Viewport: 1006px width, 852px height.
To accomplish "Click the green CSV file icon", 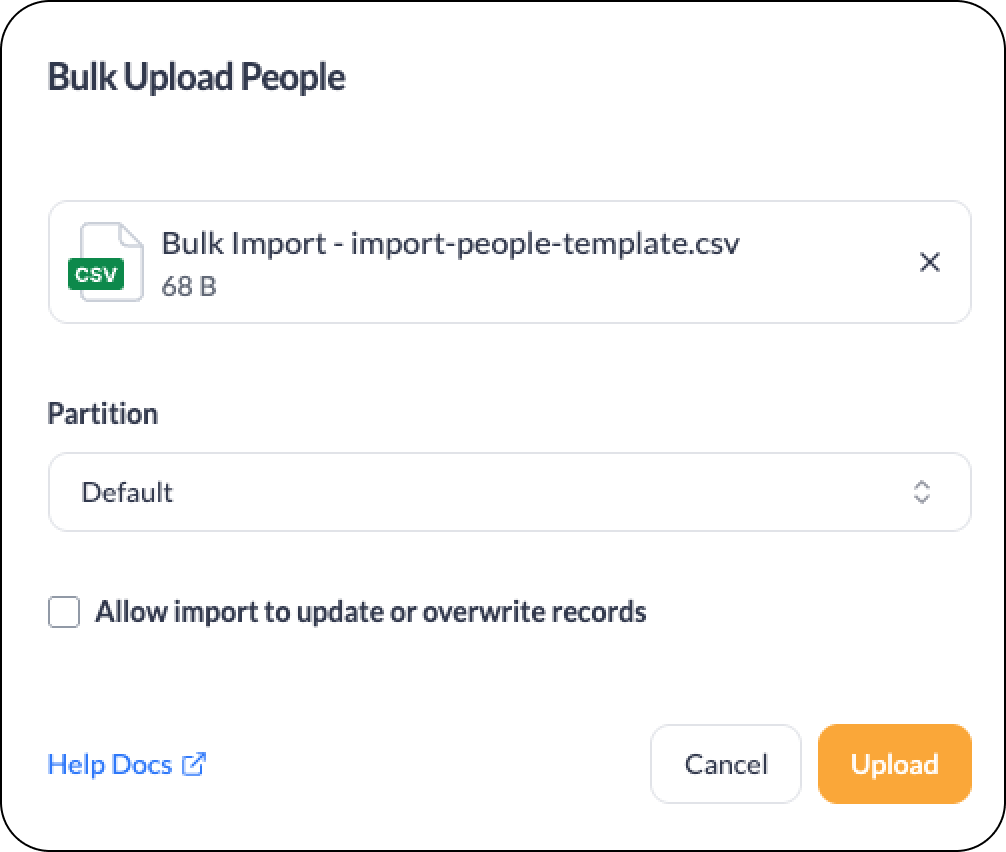I will tap(96, 274).
